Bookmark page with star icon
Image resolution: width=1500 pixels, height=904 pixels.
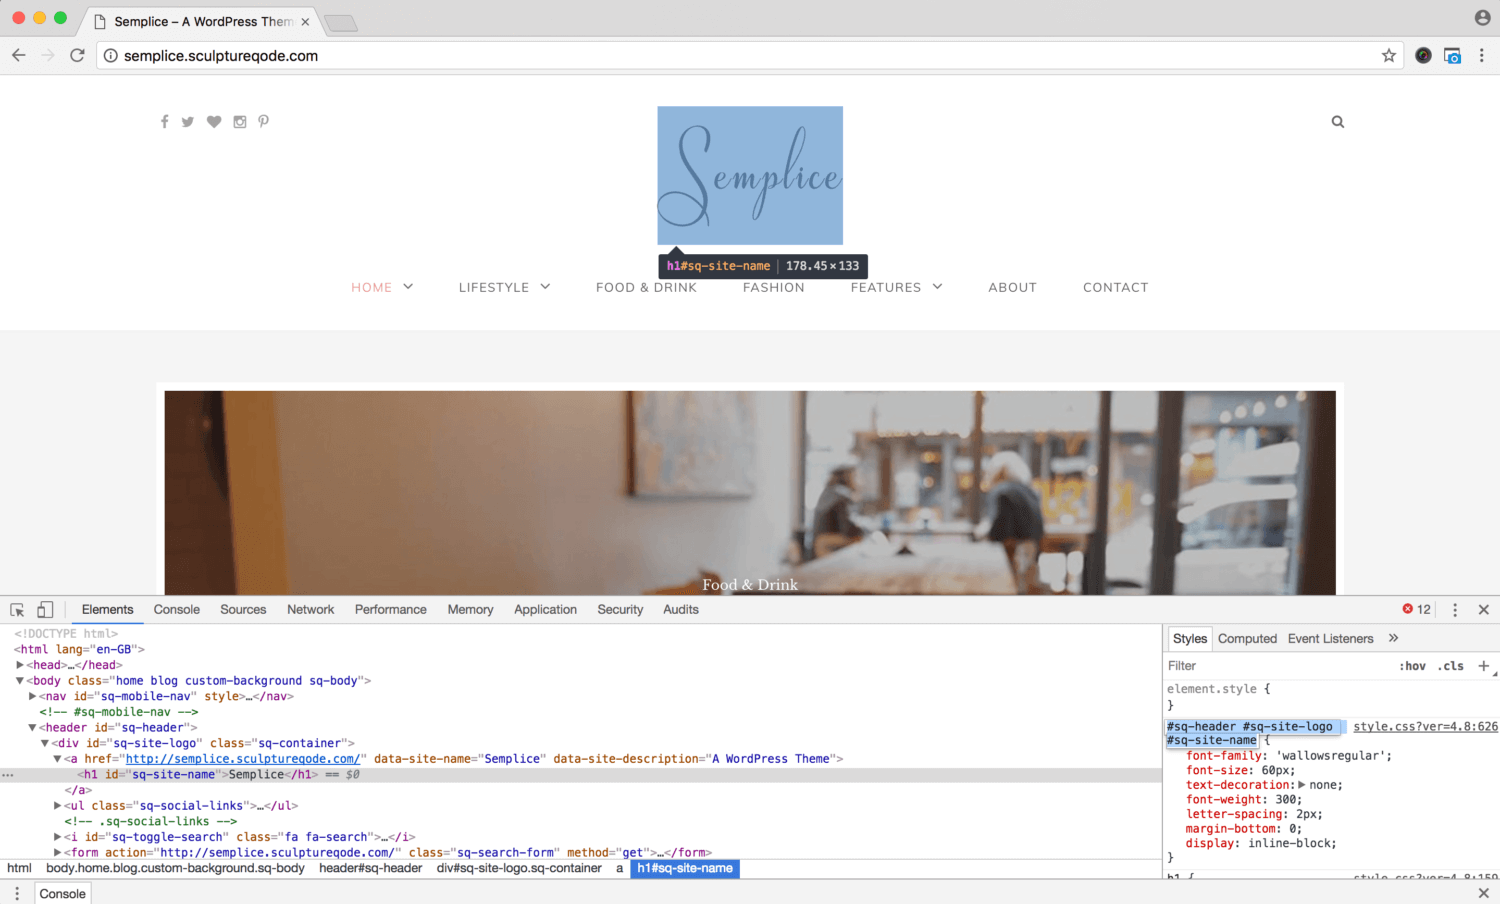click(1389, 56)
